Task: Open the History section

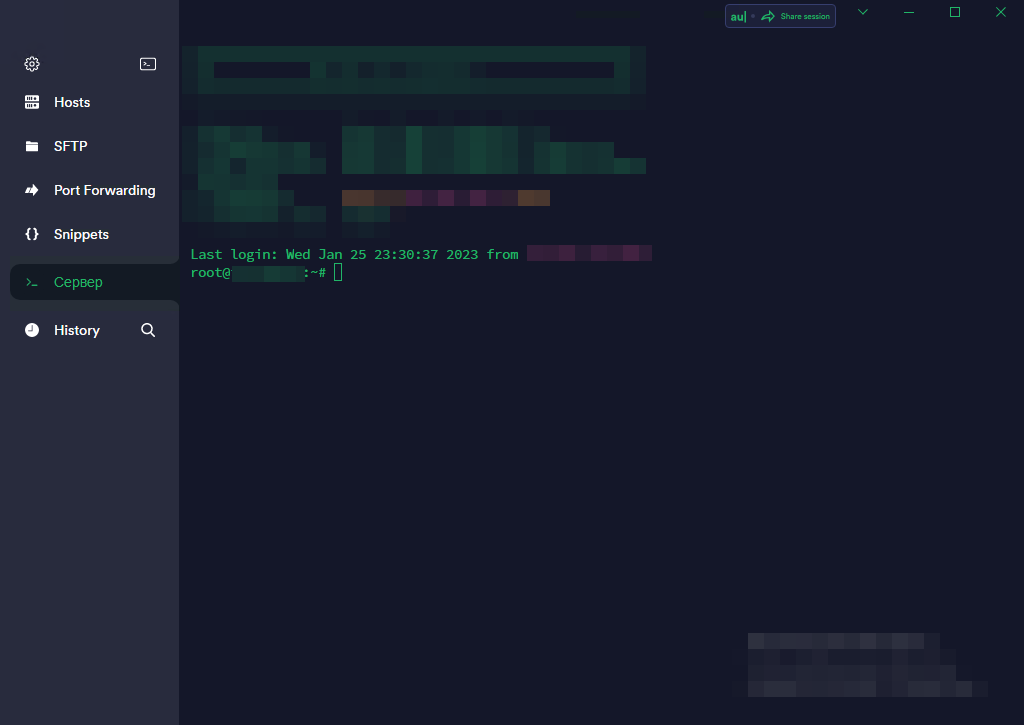Action: (x=77, y=329)
